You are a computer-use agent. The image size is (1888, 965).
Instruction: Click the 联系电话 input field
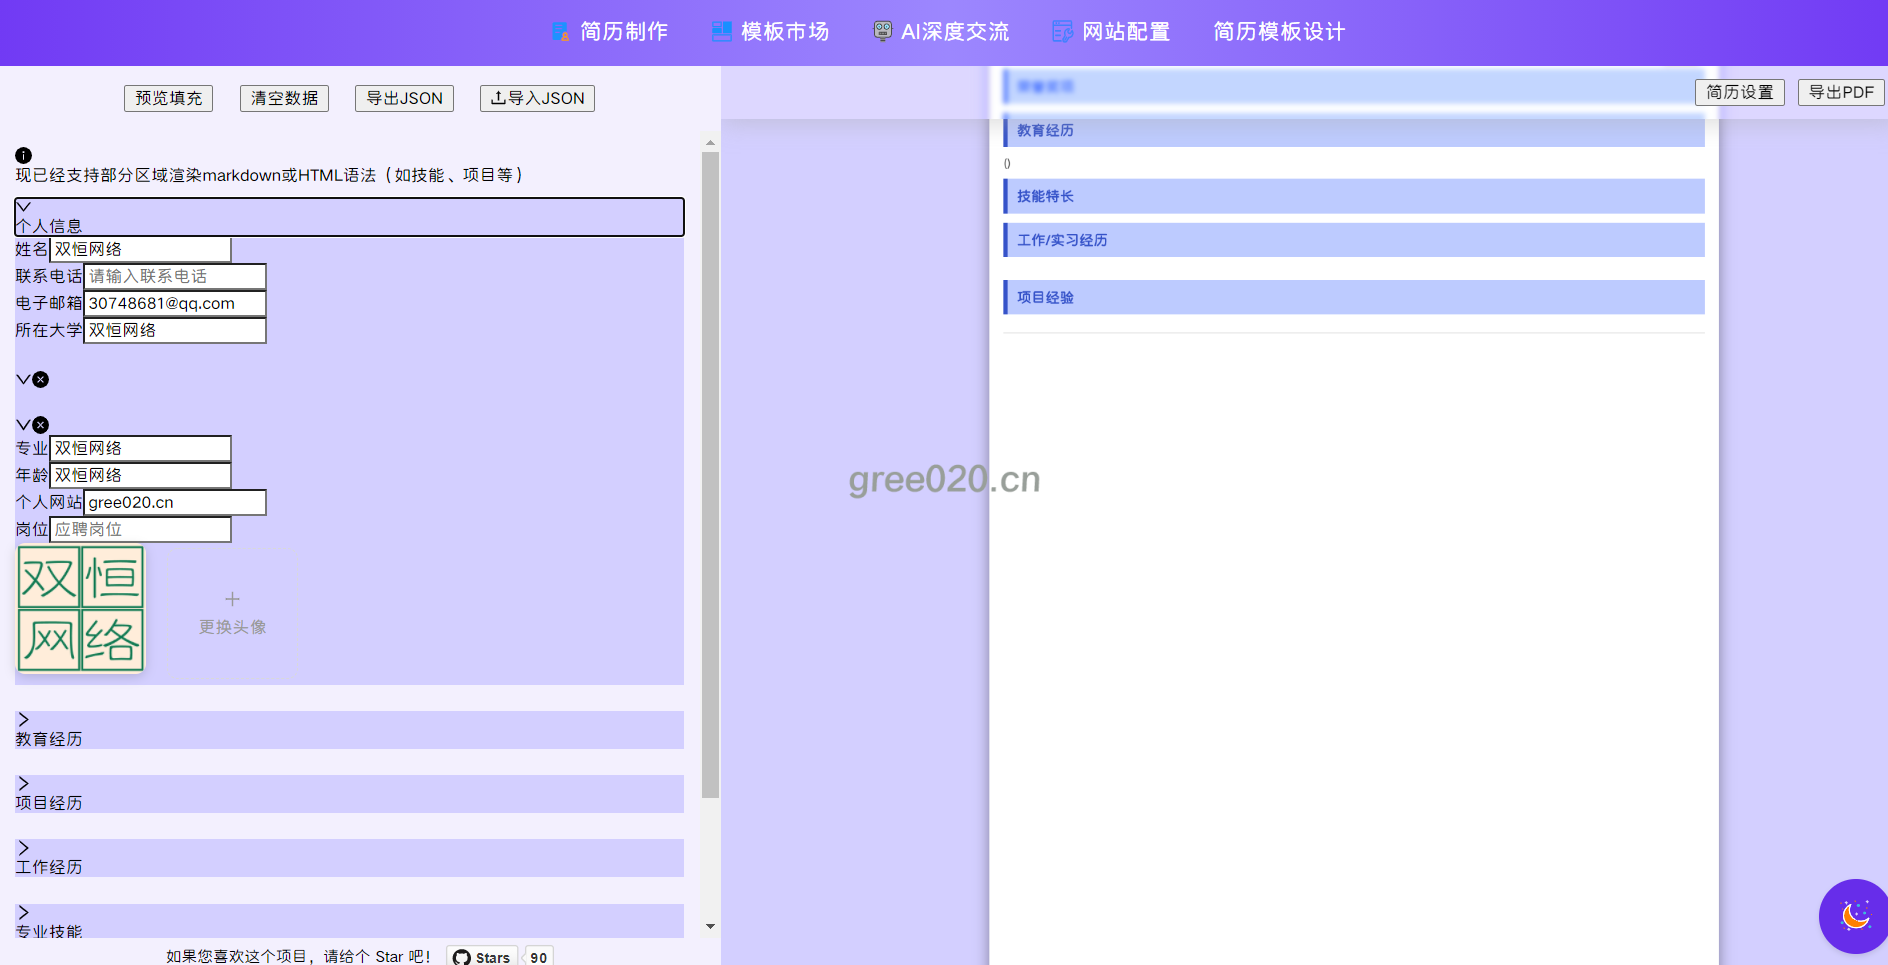[175, 276]
